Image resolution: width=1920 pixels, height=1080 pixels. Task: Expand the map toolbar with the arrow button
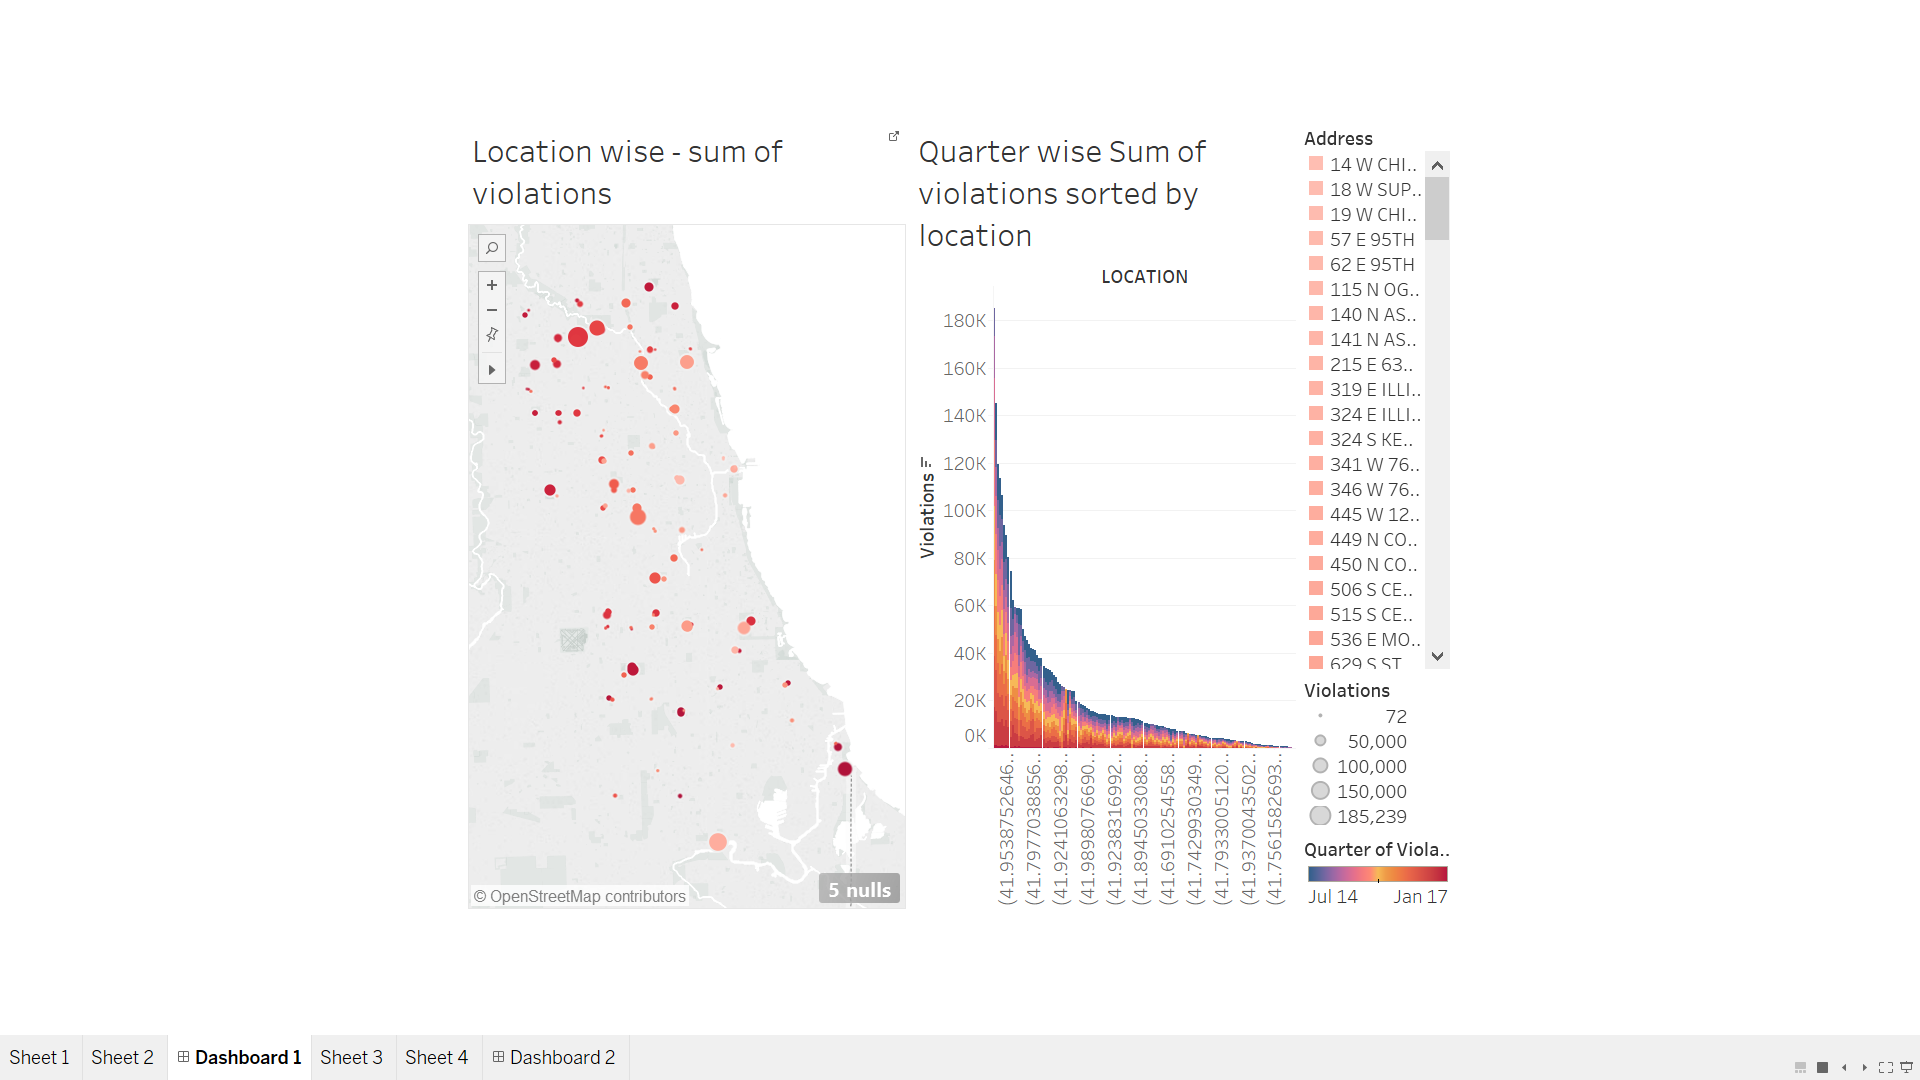point(491,369)
